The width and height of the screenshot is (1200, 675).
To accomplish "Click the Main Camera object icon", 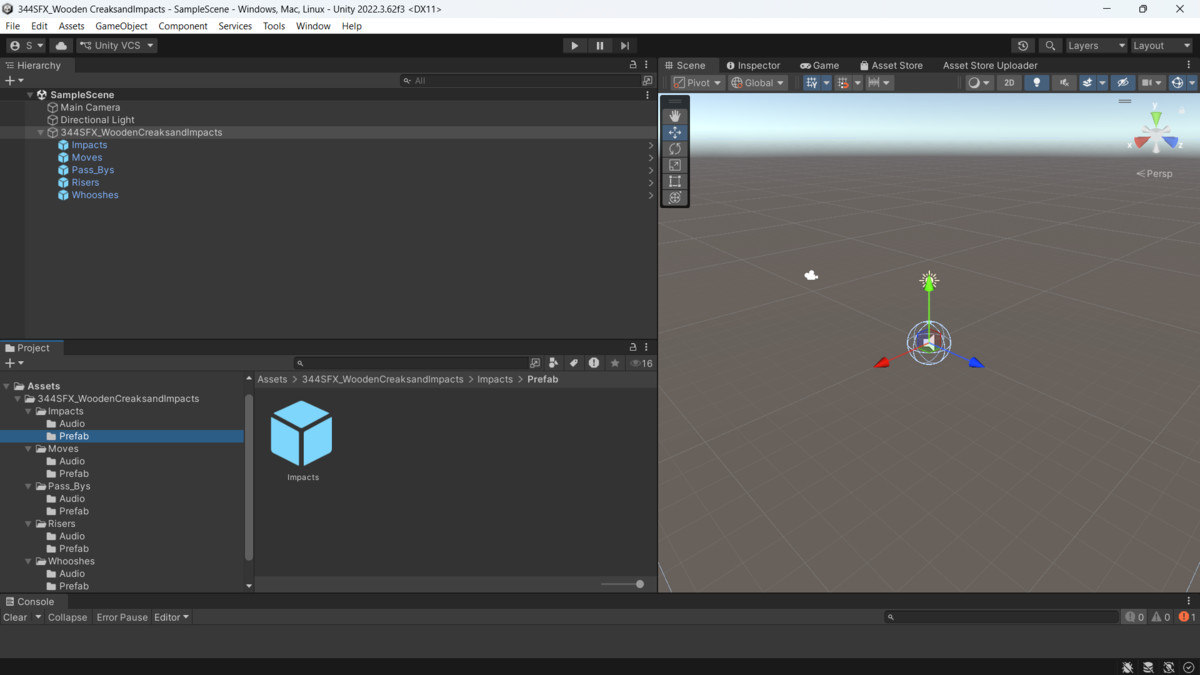I will click(53, 107).
